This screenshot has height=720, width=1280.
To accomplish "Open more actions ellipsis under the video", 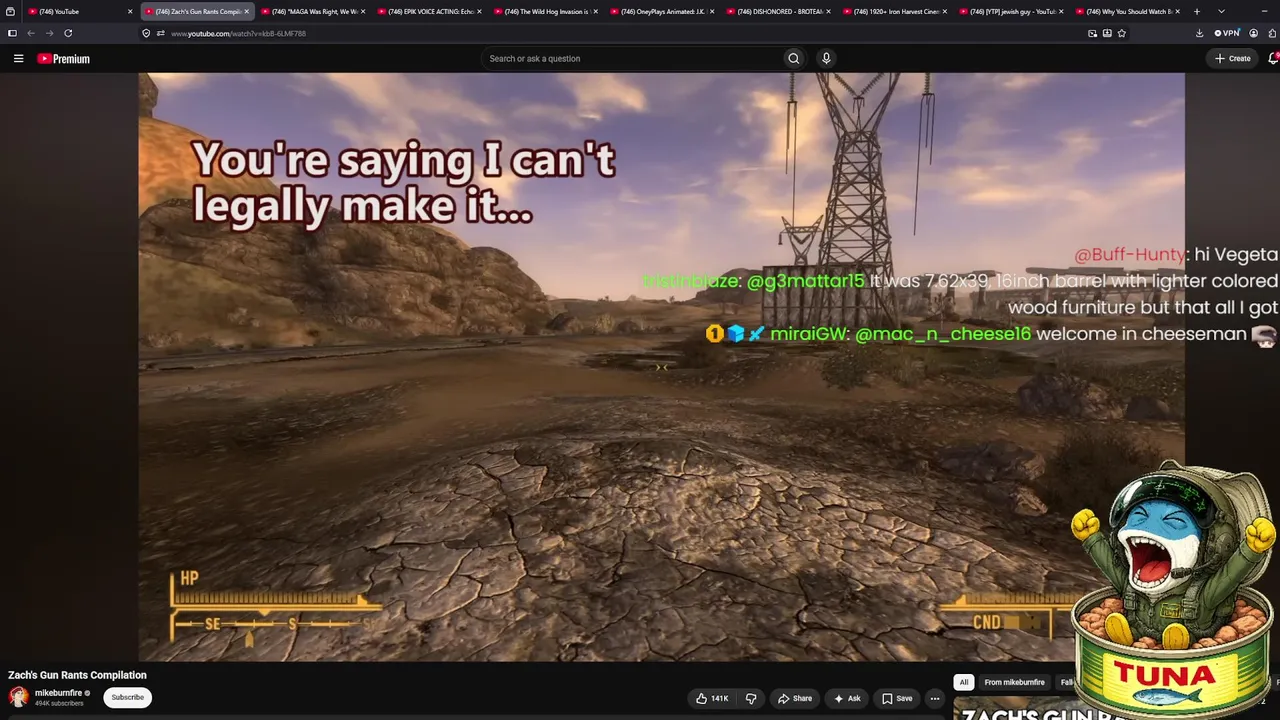I will pos(935,698).
